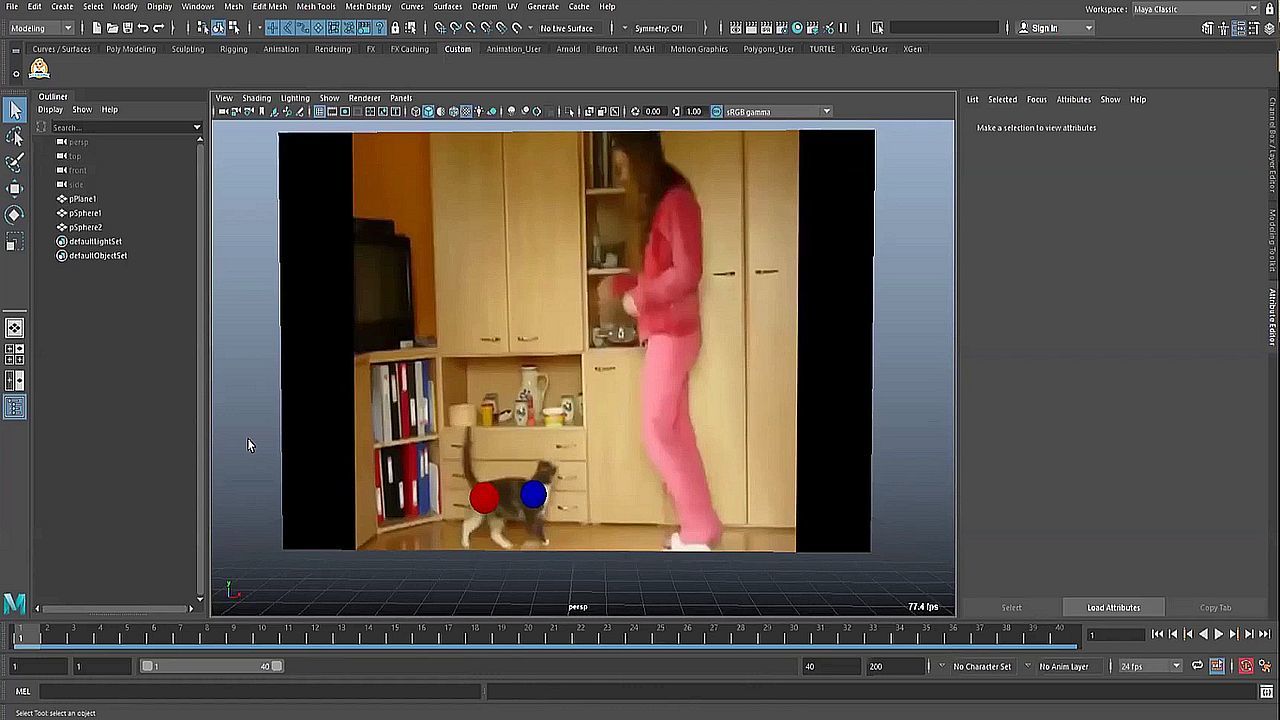
Task: Switch to the Rigging shelf tab
Action: click(x=233, y=49)
